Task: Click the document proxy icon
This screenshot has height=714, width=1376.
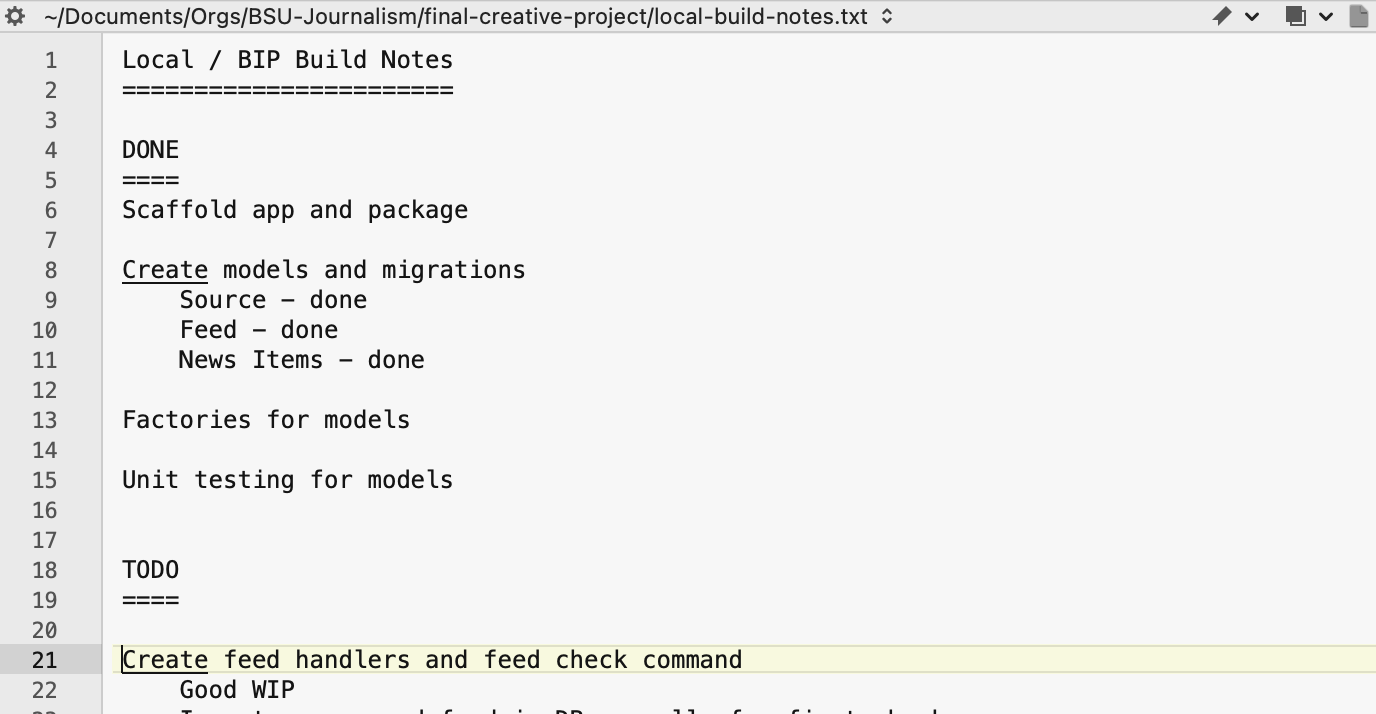Action: tap(1358, 16)
